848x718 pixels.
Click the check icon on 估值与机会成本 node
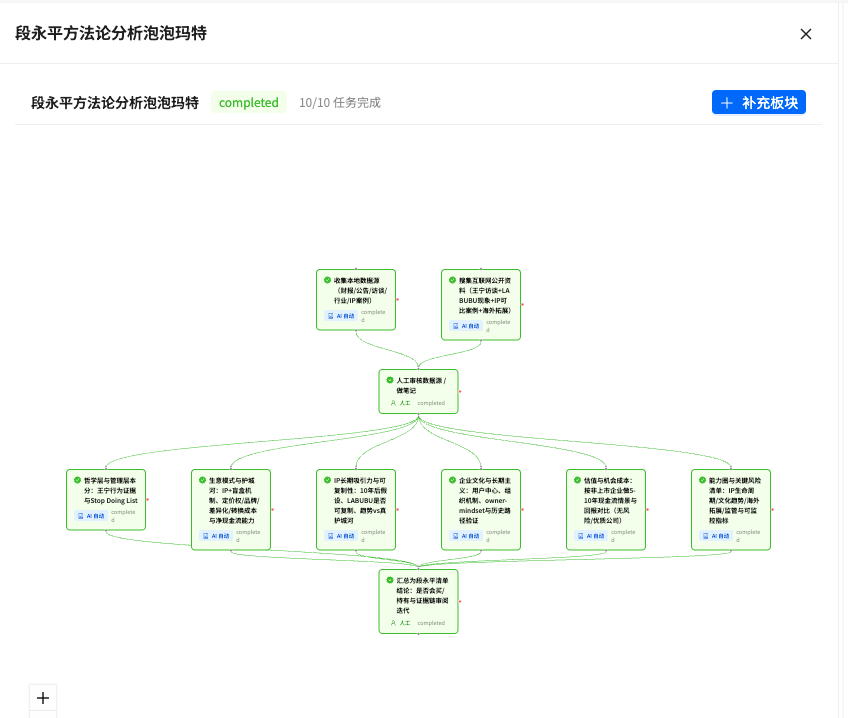[x=578, y=480]
